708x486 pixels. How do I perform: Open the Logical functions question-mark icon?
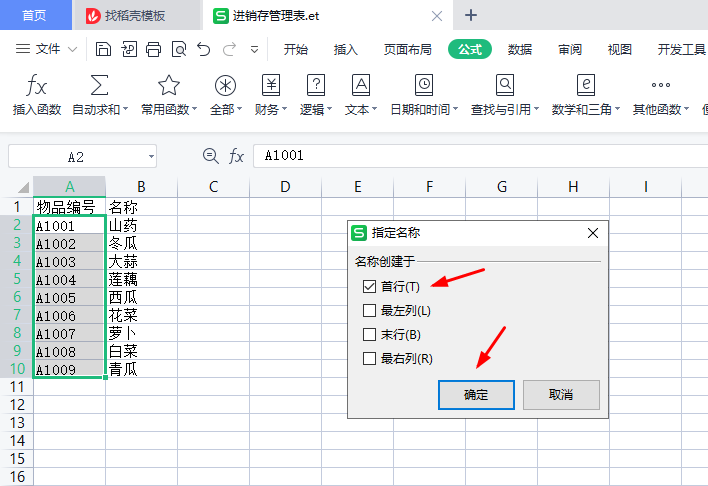(x=316, y=85)
